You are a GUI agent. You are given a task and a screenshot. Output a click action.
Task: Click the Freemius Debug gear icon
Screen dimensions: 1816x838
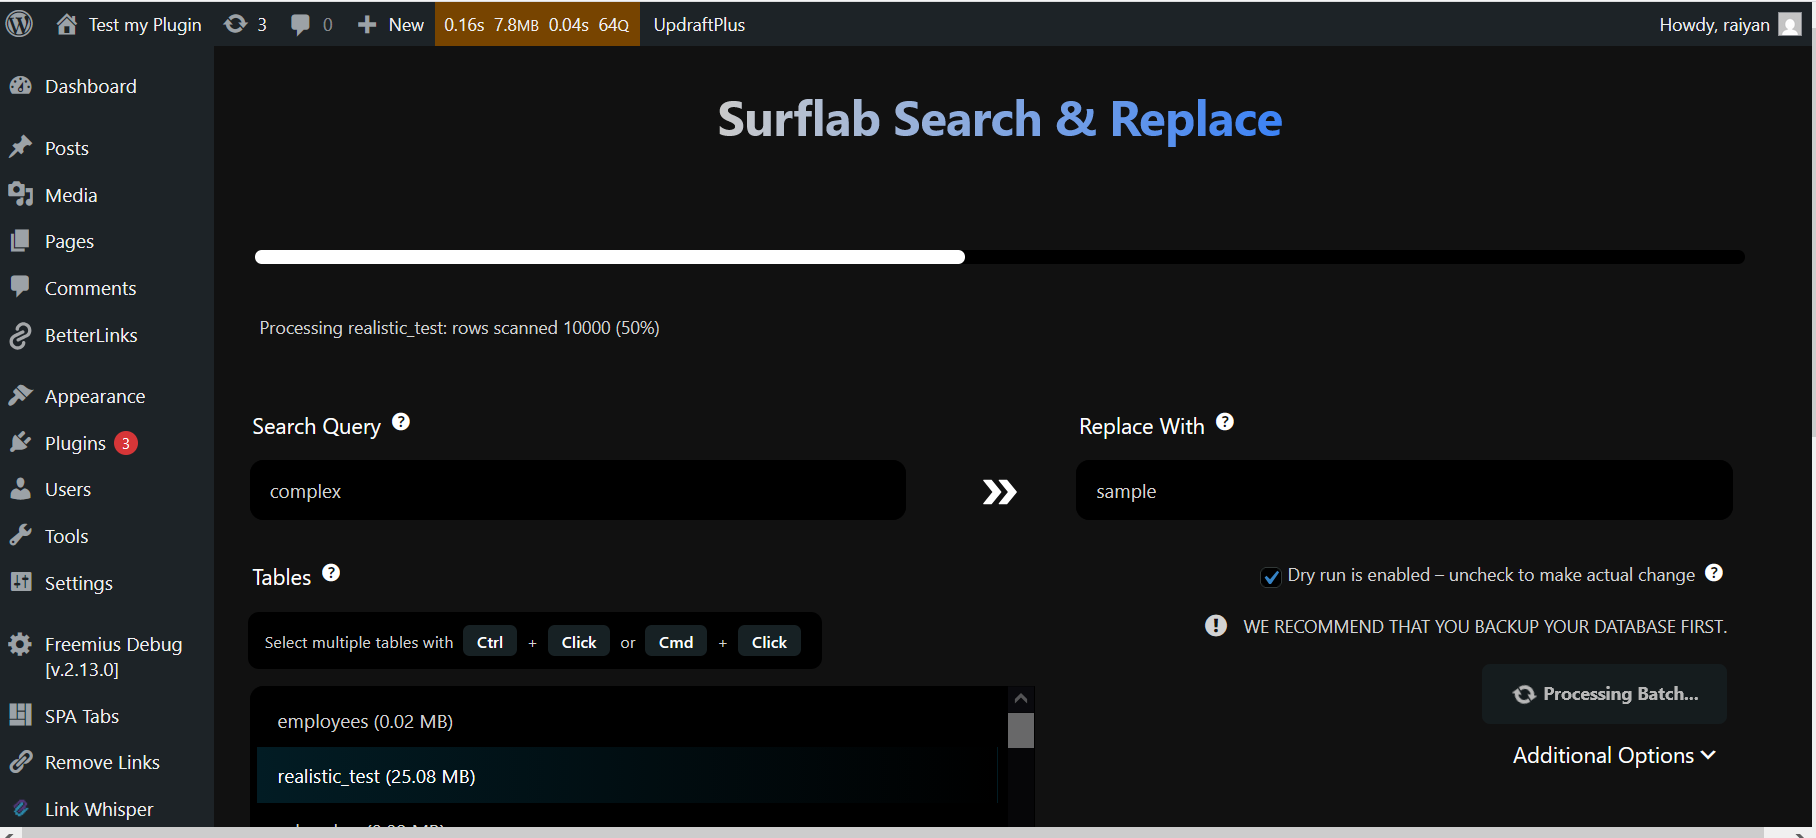point(21,644)
